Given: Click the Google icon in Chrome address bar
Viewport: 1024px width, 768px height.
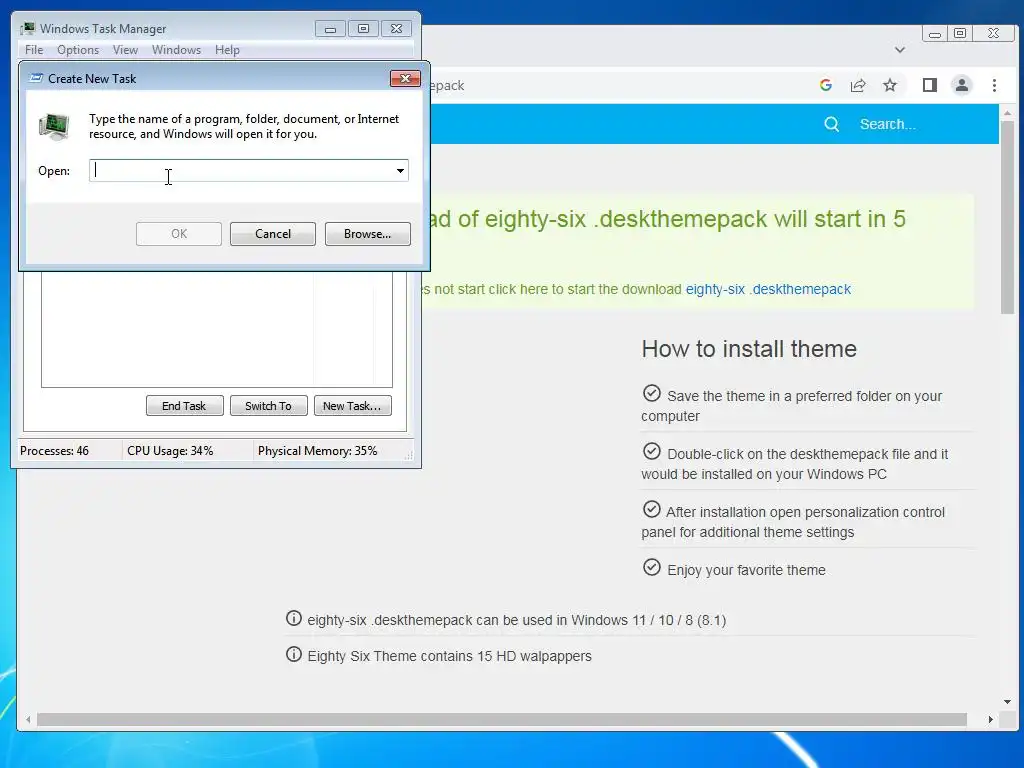Looking at the screenshot, I should coord(825,85).
